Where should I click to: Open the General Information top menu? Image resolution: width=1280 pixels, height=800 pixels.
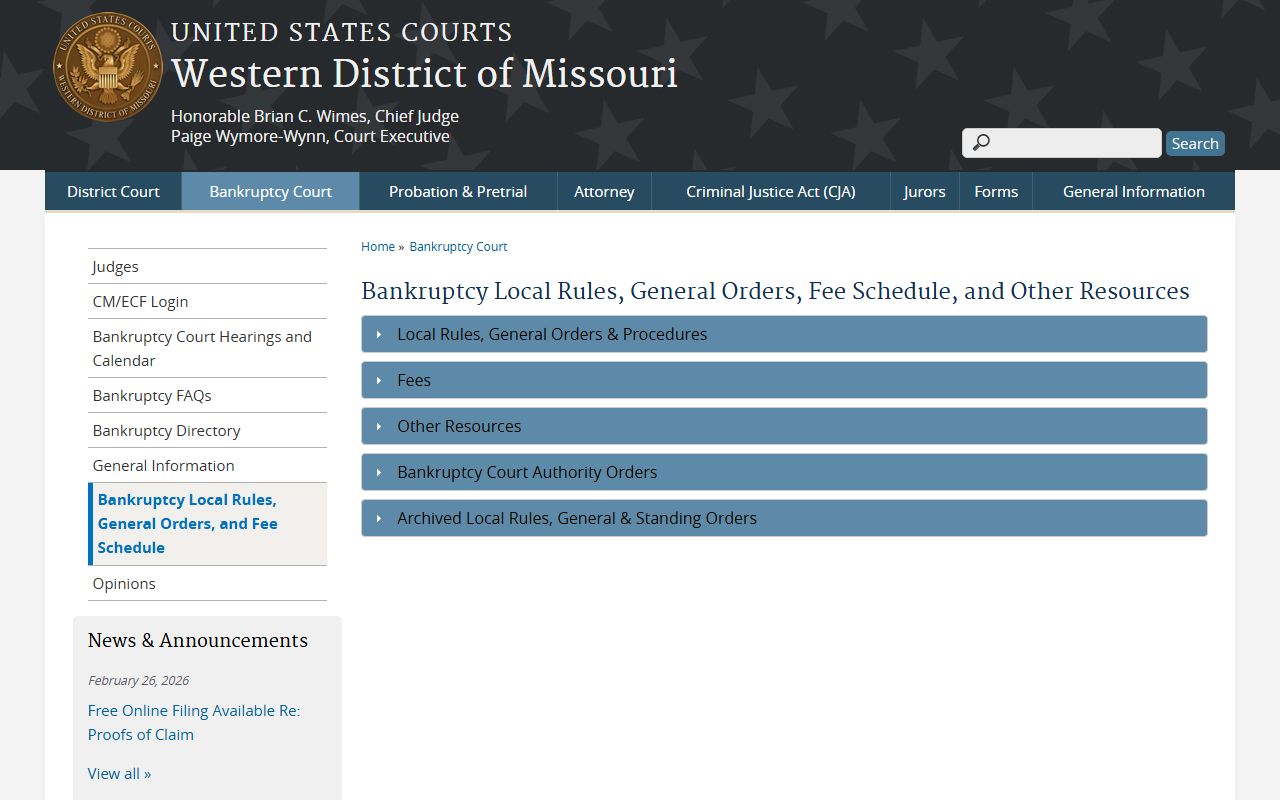[1134, 191]
